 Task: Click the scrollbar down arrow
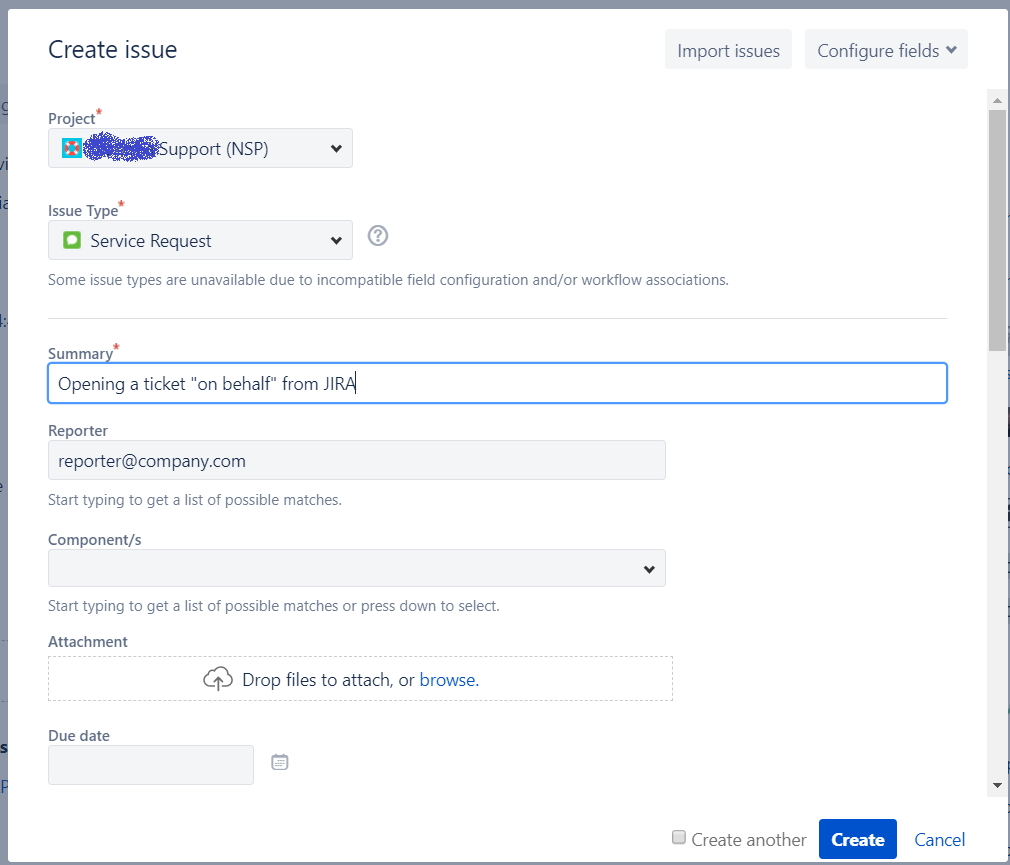coord(997,785)
